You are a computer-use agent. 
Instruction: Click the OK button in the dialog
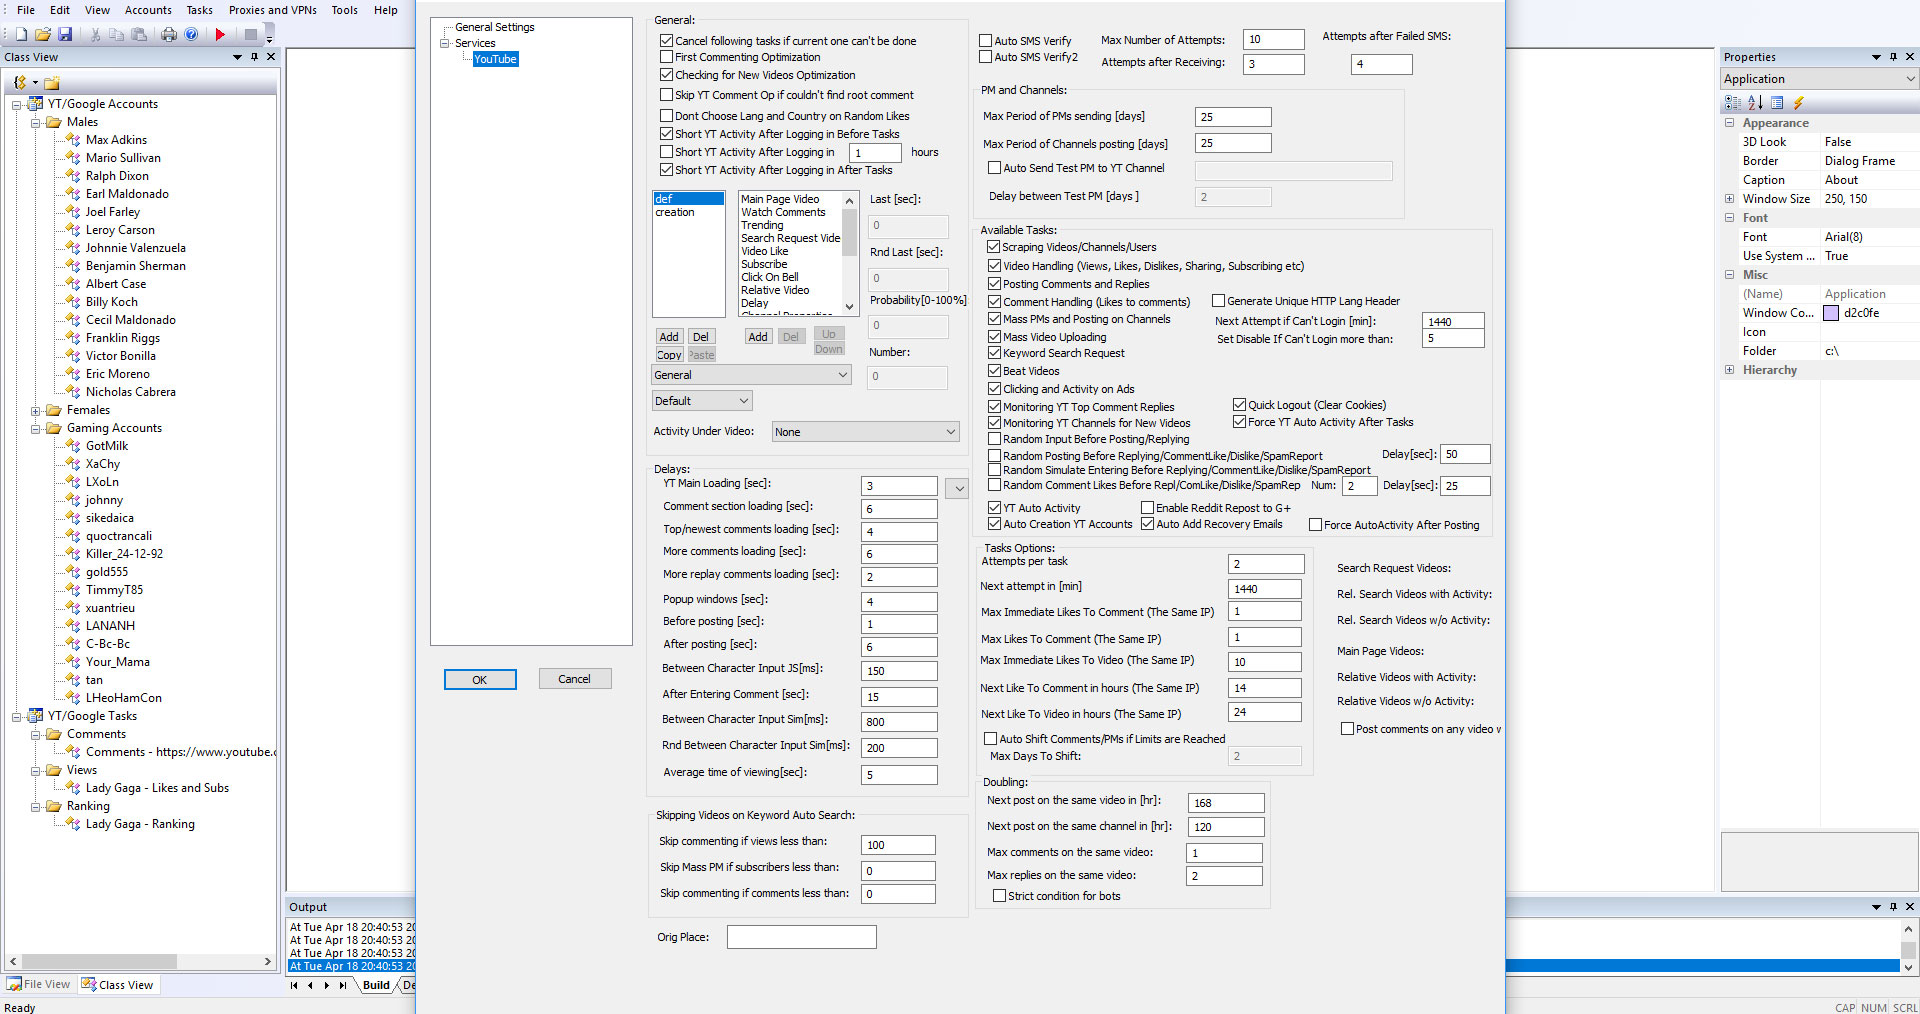point(480,679)
